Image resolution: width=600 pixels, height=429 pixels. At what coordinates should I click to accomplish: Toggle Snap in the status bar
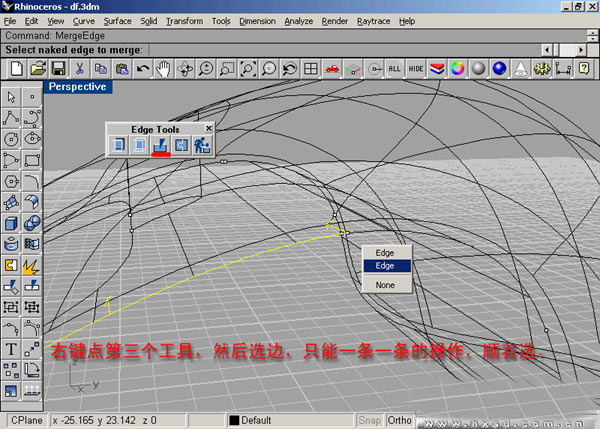pyautogui.click(x=370, y=420)
